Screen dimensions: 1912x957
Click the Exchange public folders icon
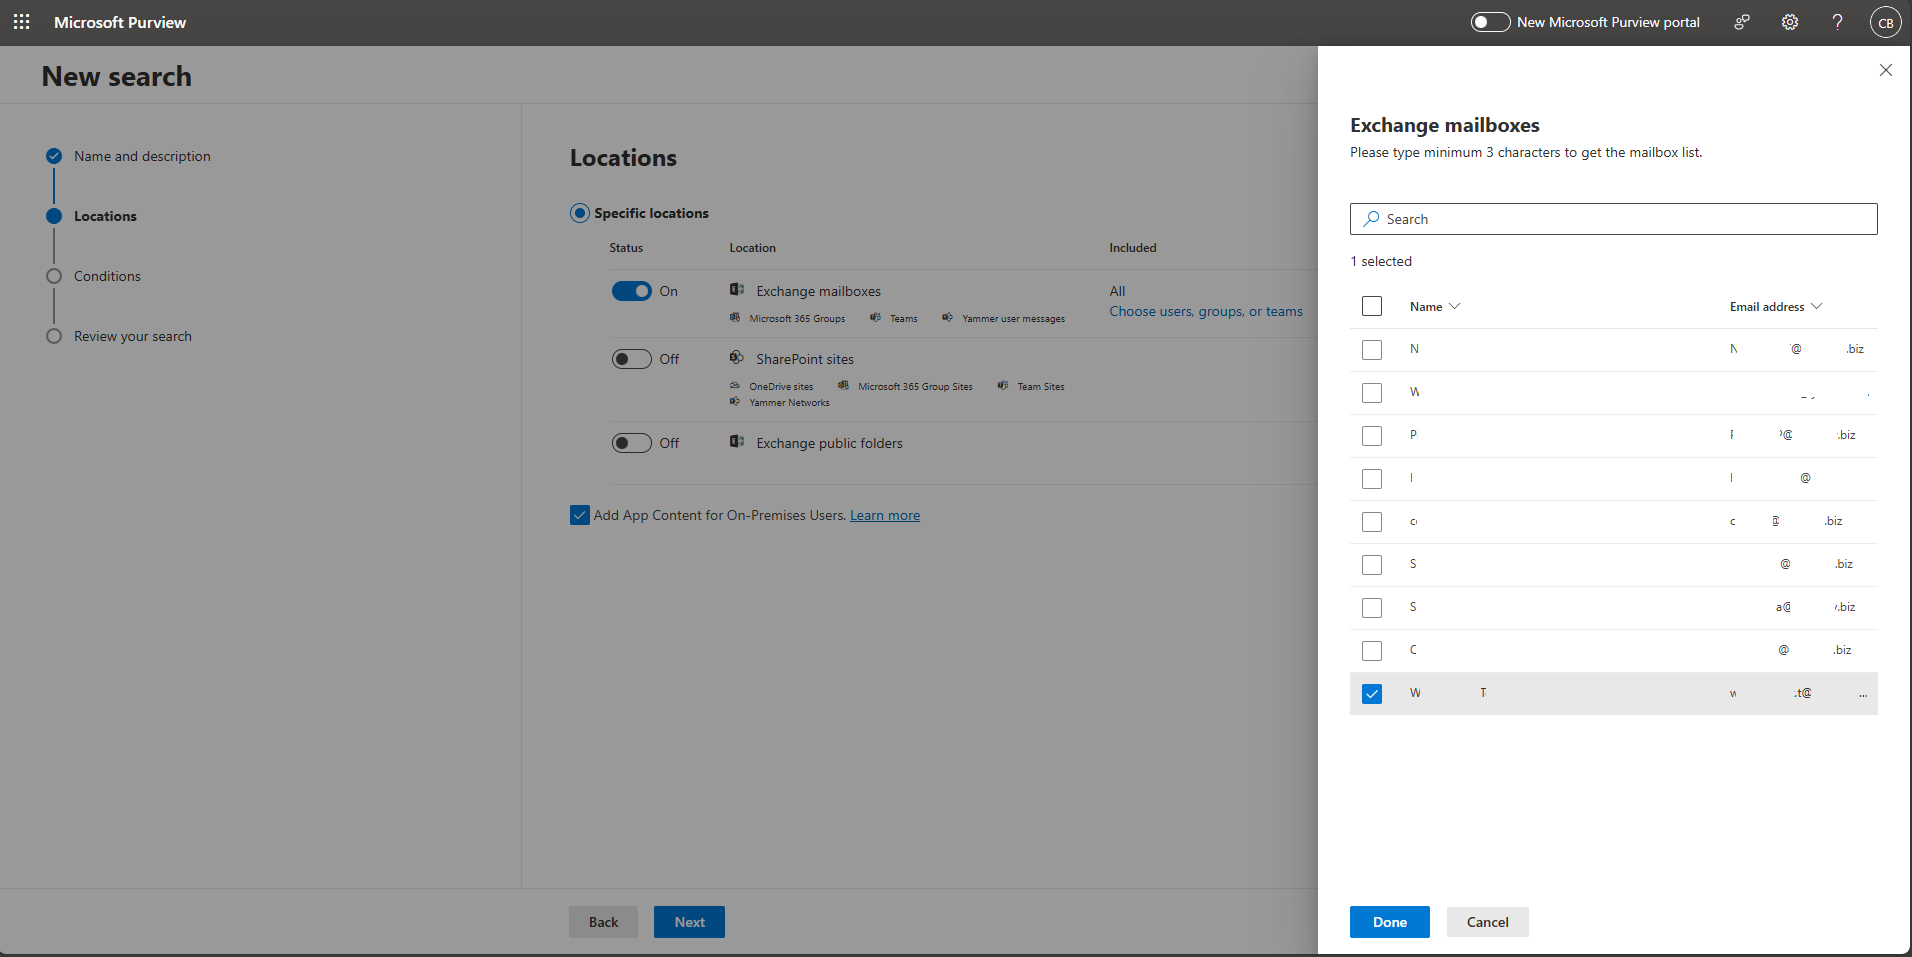pyautogui.click(x=737, y=442)
